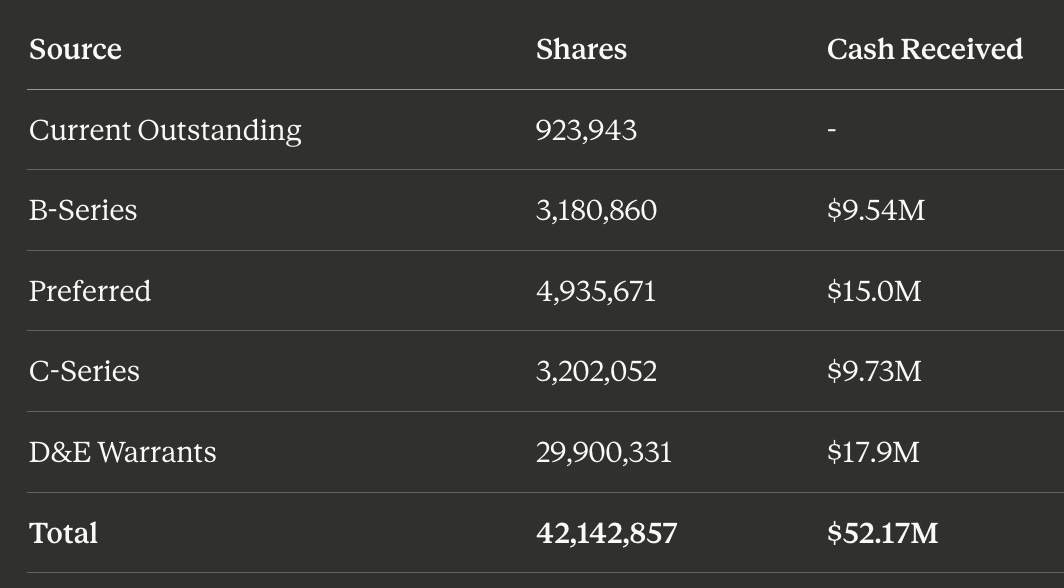Click the bold Total row label
Screen dimensions: 1064x588
pos(64,533)
